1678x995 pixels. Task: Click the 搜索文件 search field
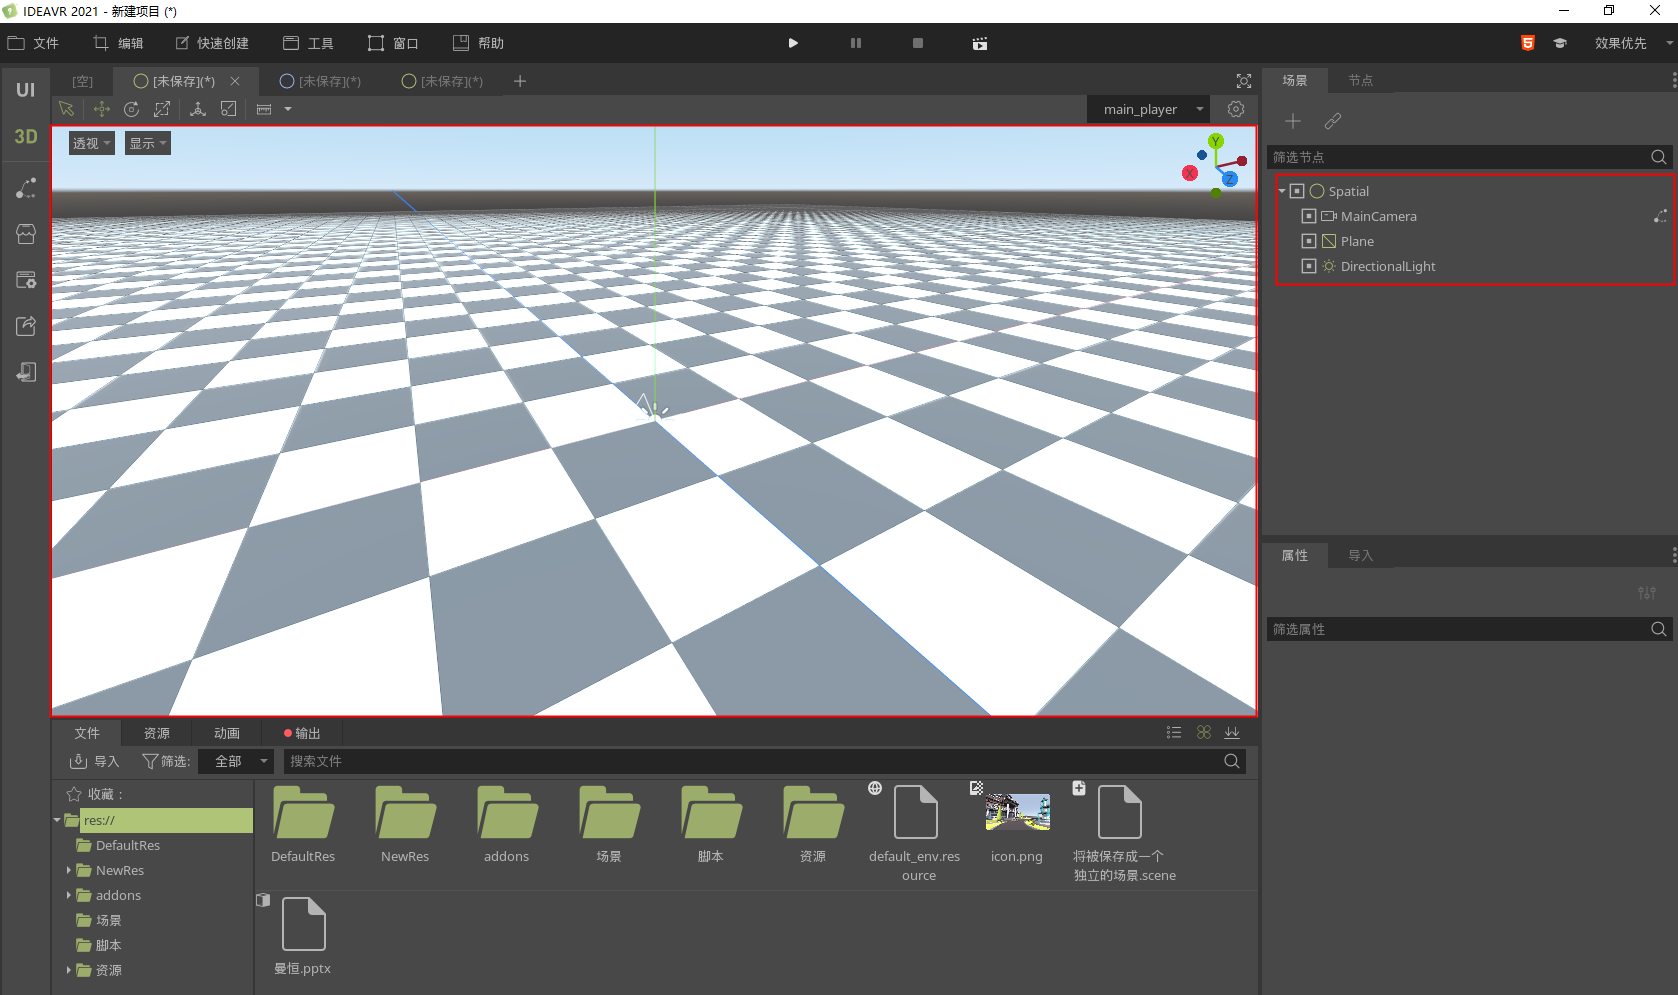pos(764,761)
